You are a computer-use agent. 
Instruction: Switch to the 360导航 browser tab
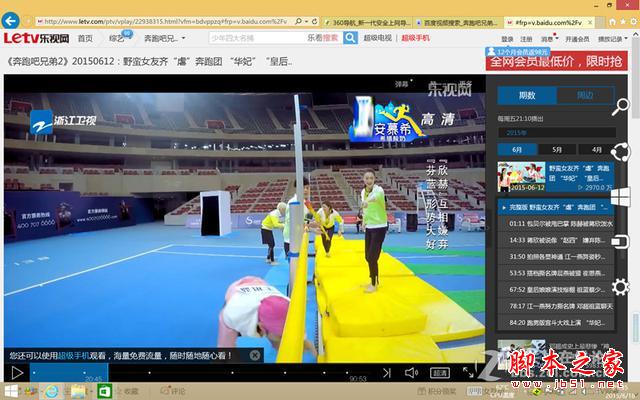pyautogui.click(x=369, y=22)
